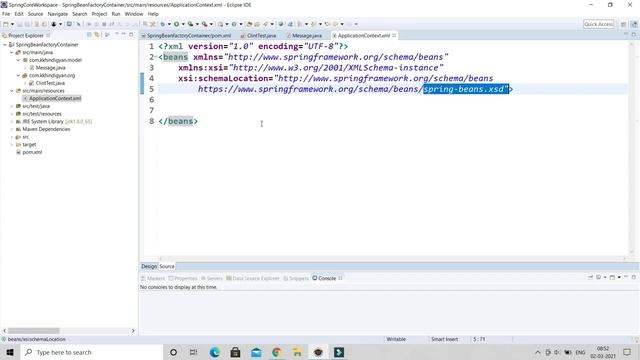This screenshot has width=640, height=360.
Task: Click the Windows Start button
Action: click(x=10, y=352)
